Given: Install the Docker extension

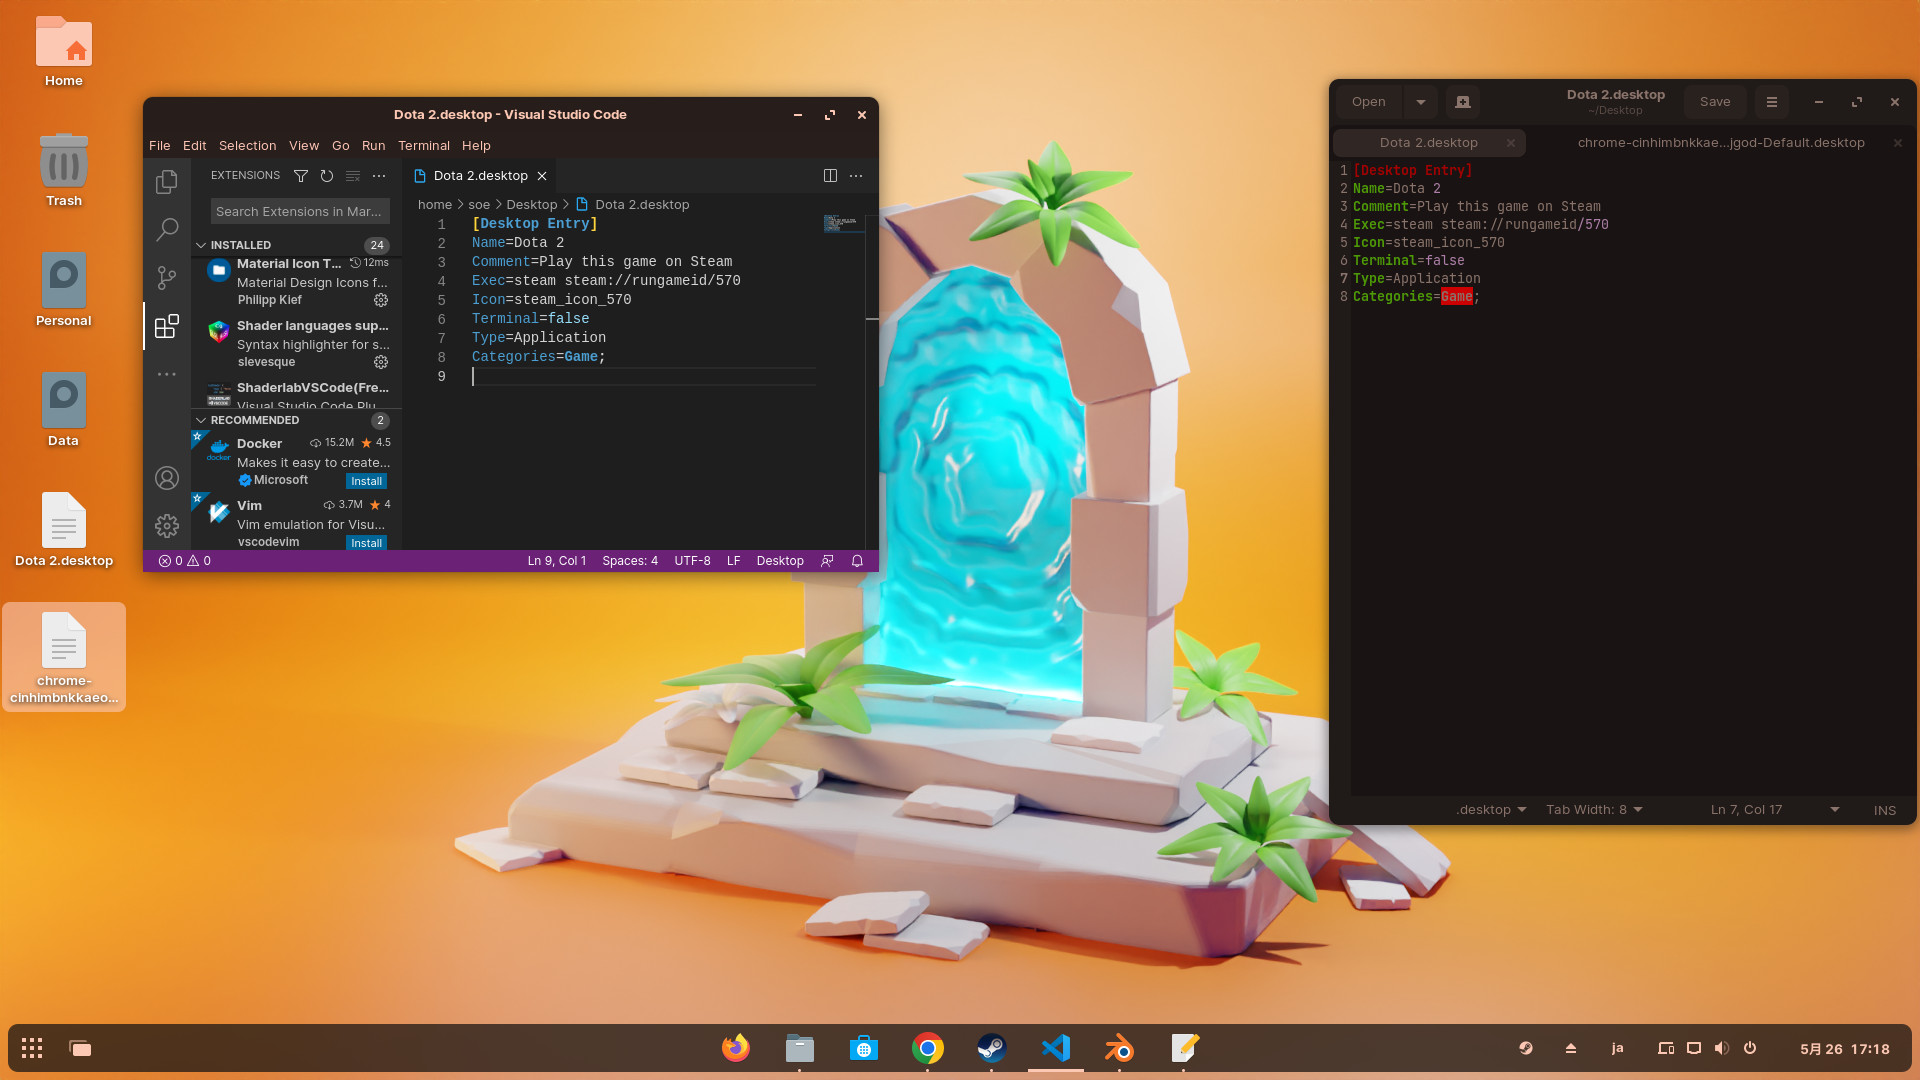Looking at the screenshot, I should [366, 481].
